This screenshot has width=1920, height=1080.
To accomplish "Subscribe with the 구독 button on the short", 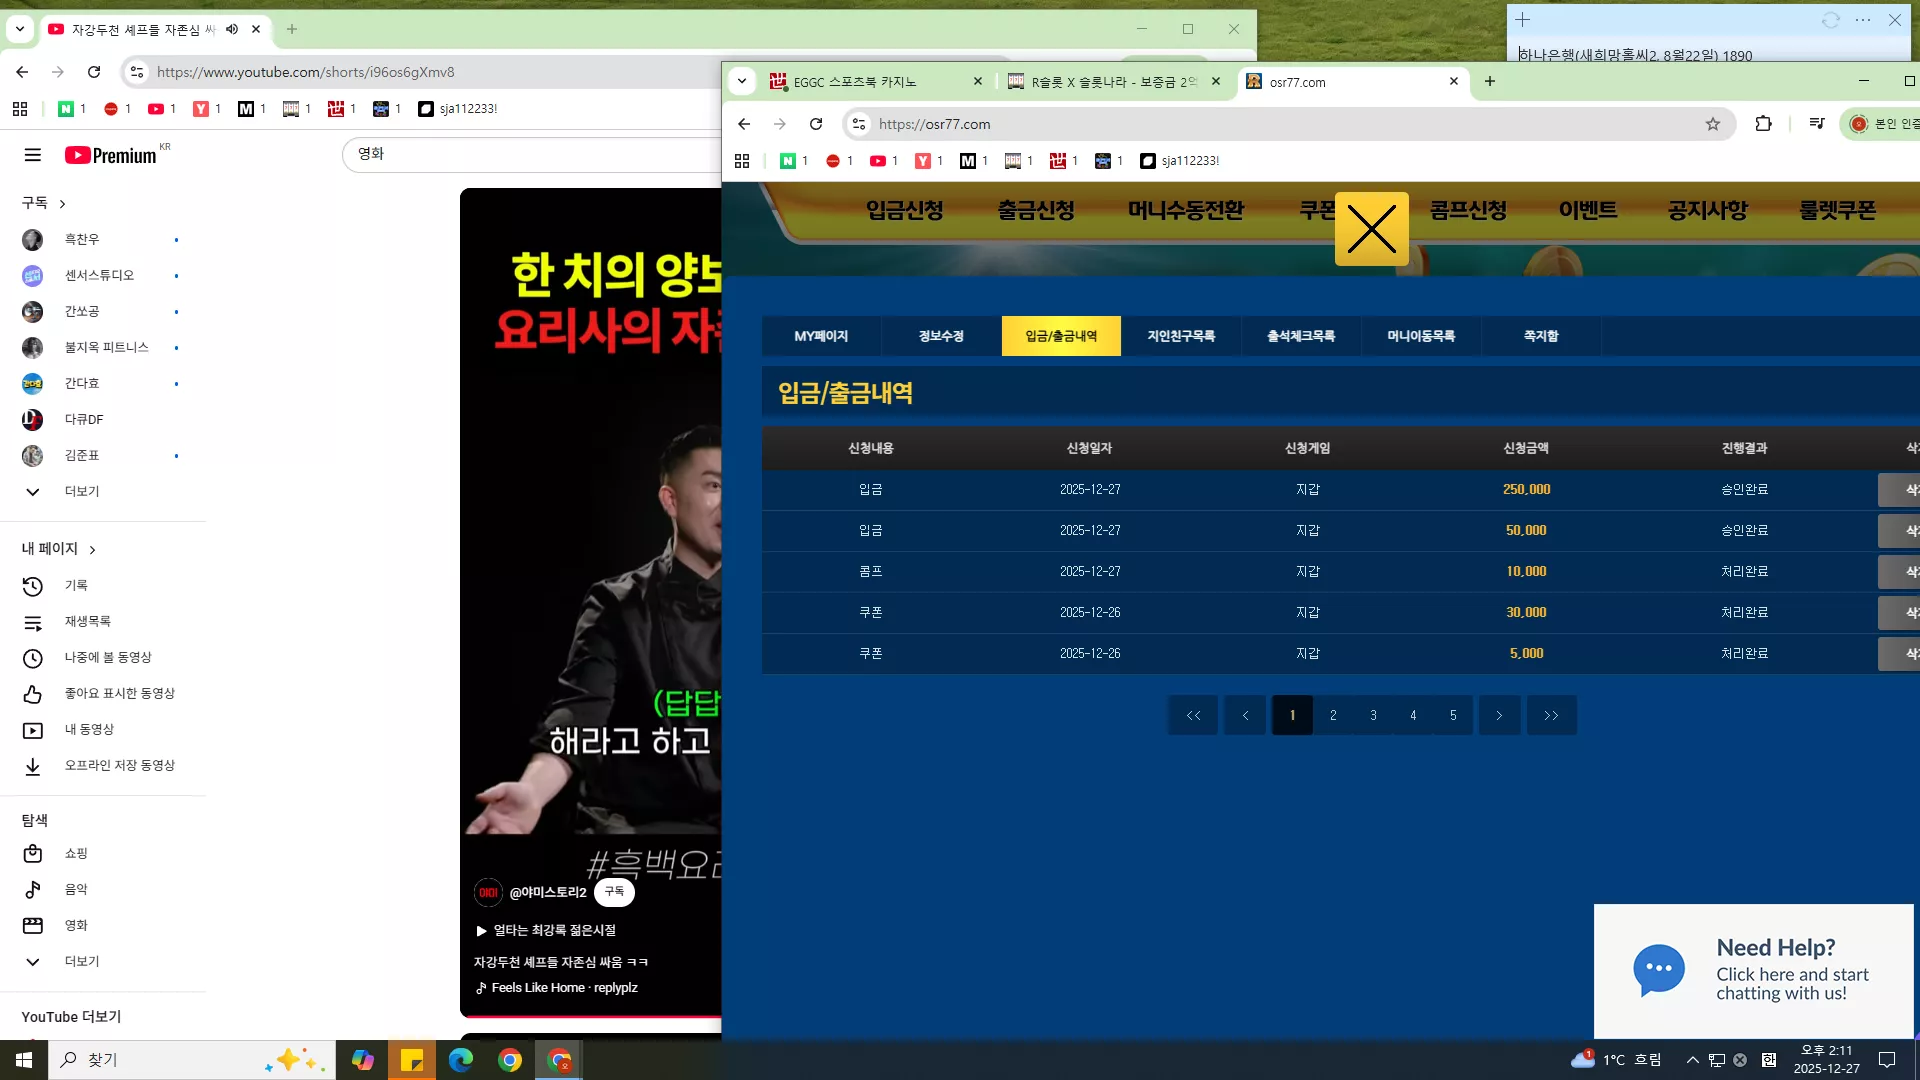I will coord(614,892).
